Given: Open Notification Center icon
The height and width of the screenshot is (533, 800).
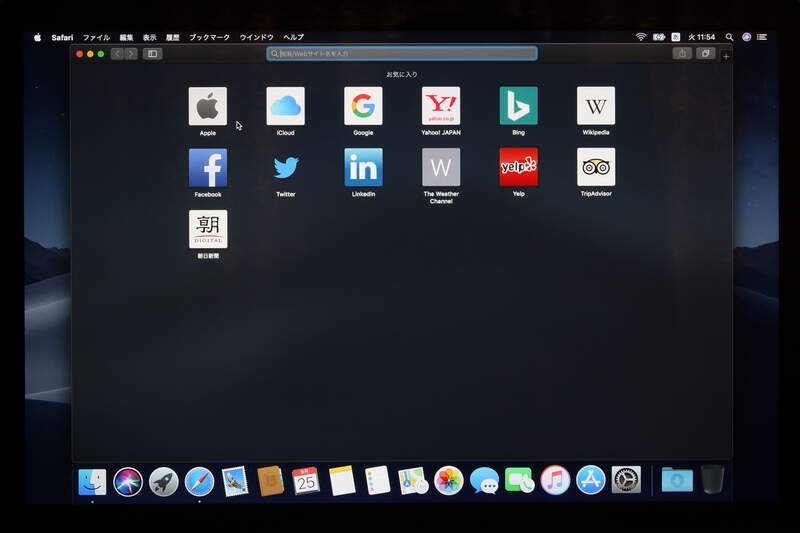Looking at the screenshot, I should point(762,37).
